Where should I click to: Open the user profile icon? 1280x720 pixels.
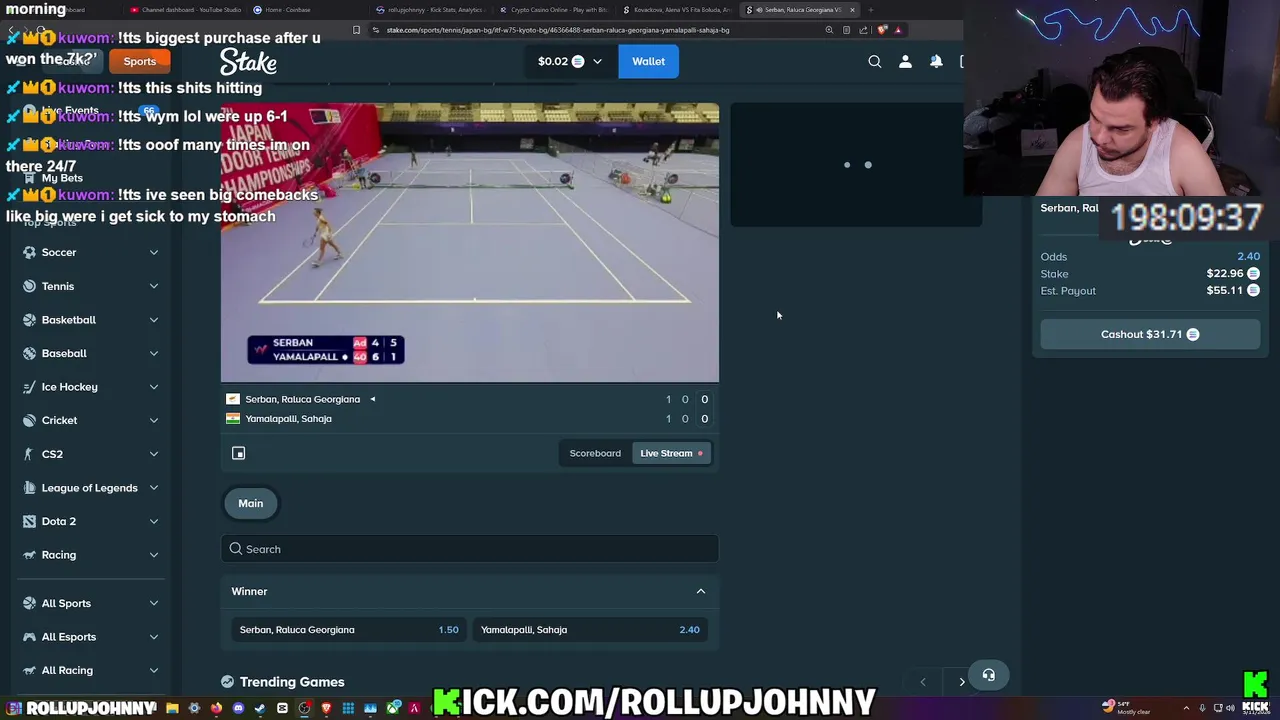pyautogui.click(x=905, y=61)
